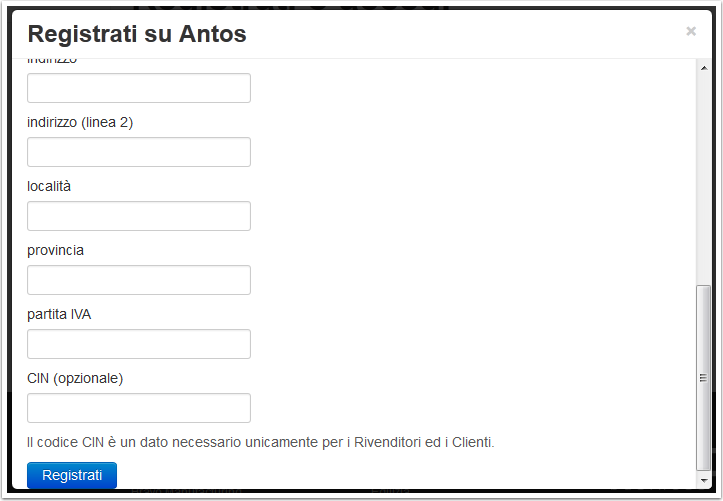Submit the form with the Registrati button
Viewport: 723px width, 501px height.
click(72, 475)
